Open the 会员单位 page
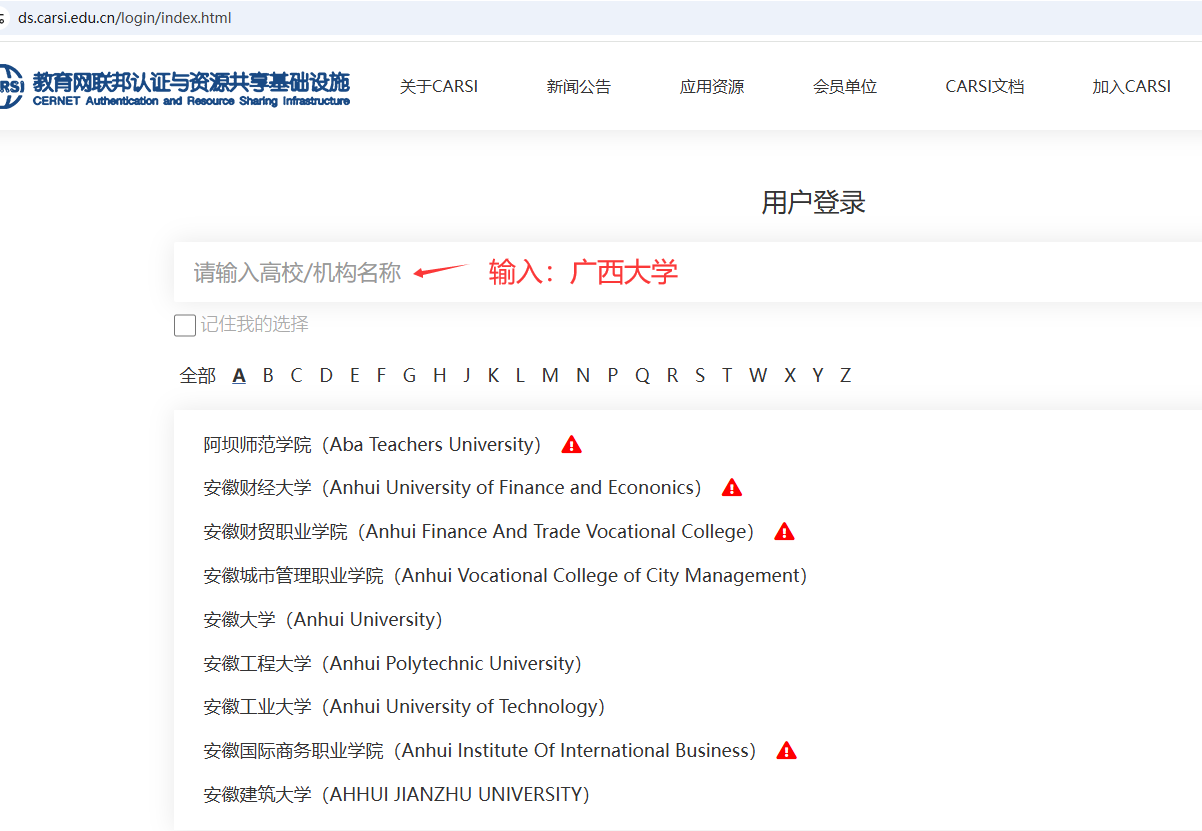 point(845,87)
